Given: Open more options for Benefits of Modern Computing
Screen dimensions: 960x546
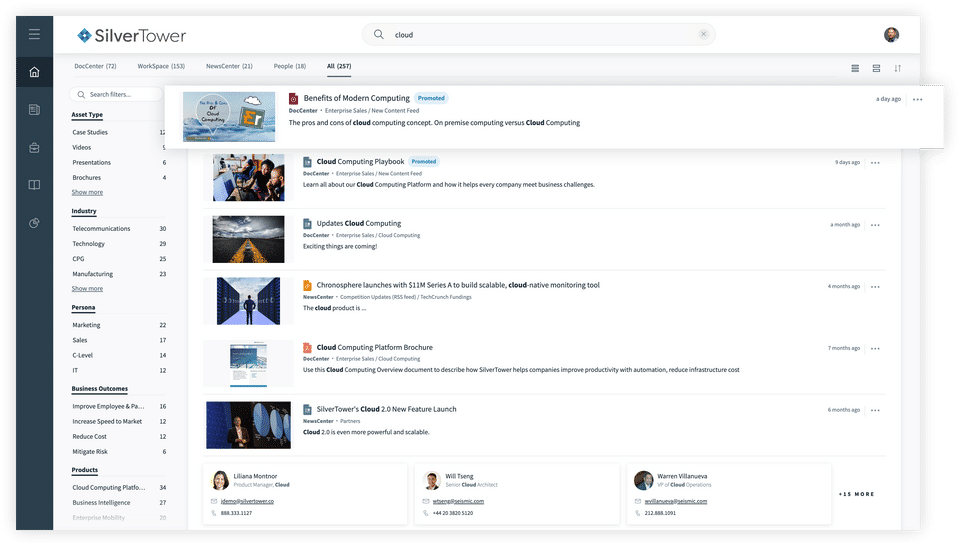Looking at the screenshot, I should (917, 99).
